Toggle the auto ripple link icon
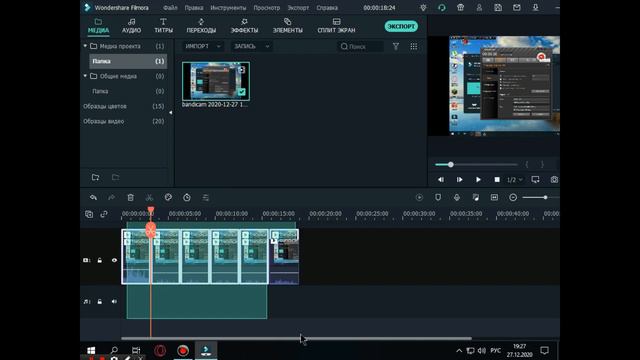The image size is (640, 360). 104,214
